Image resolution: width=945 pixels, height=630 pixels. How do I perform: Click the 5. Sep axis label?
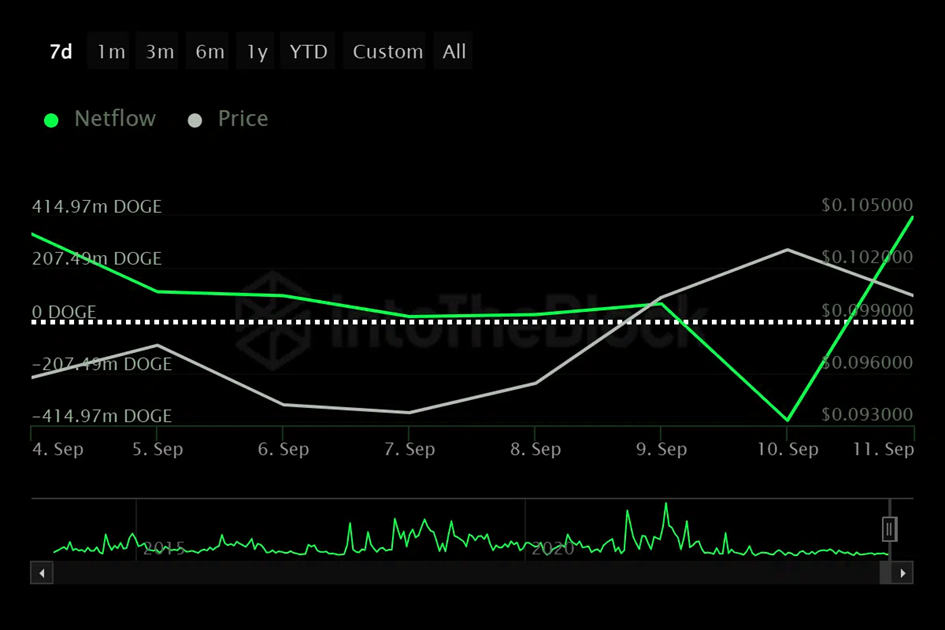pyautogui.click(x=158, y=449)
